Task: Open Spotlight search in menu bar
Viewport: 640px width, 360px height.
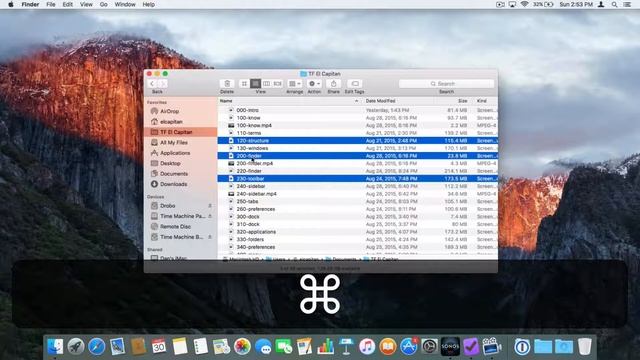Action: coord(614,4)
